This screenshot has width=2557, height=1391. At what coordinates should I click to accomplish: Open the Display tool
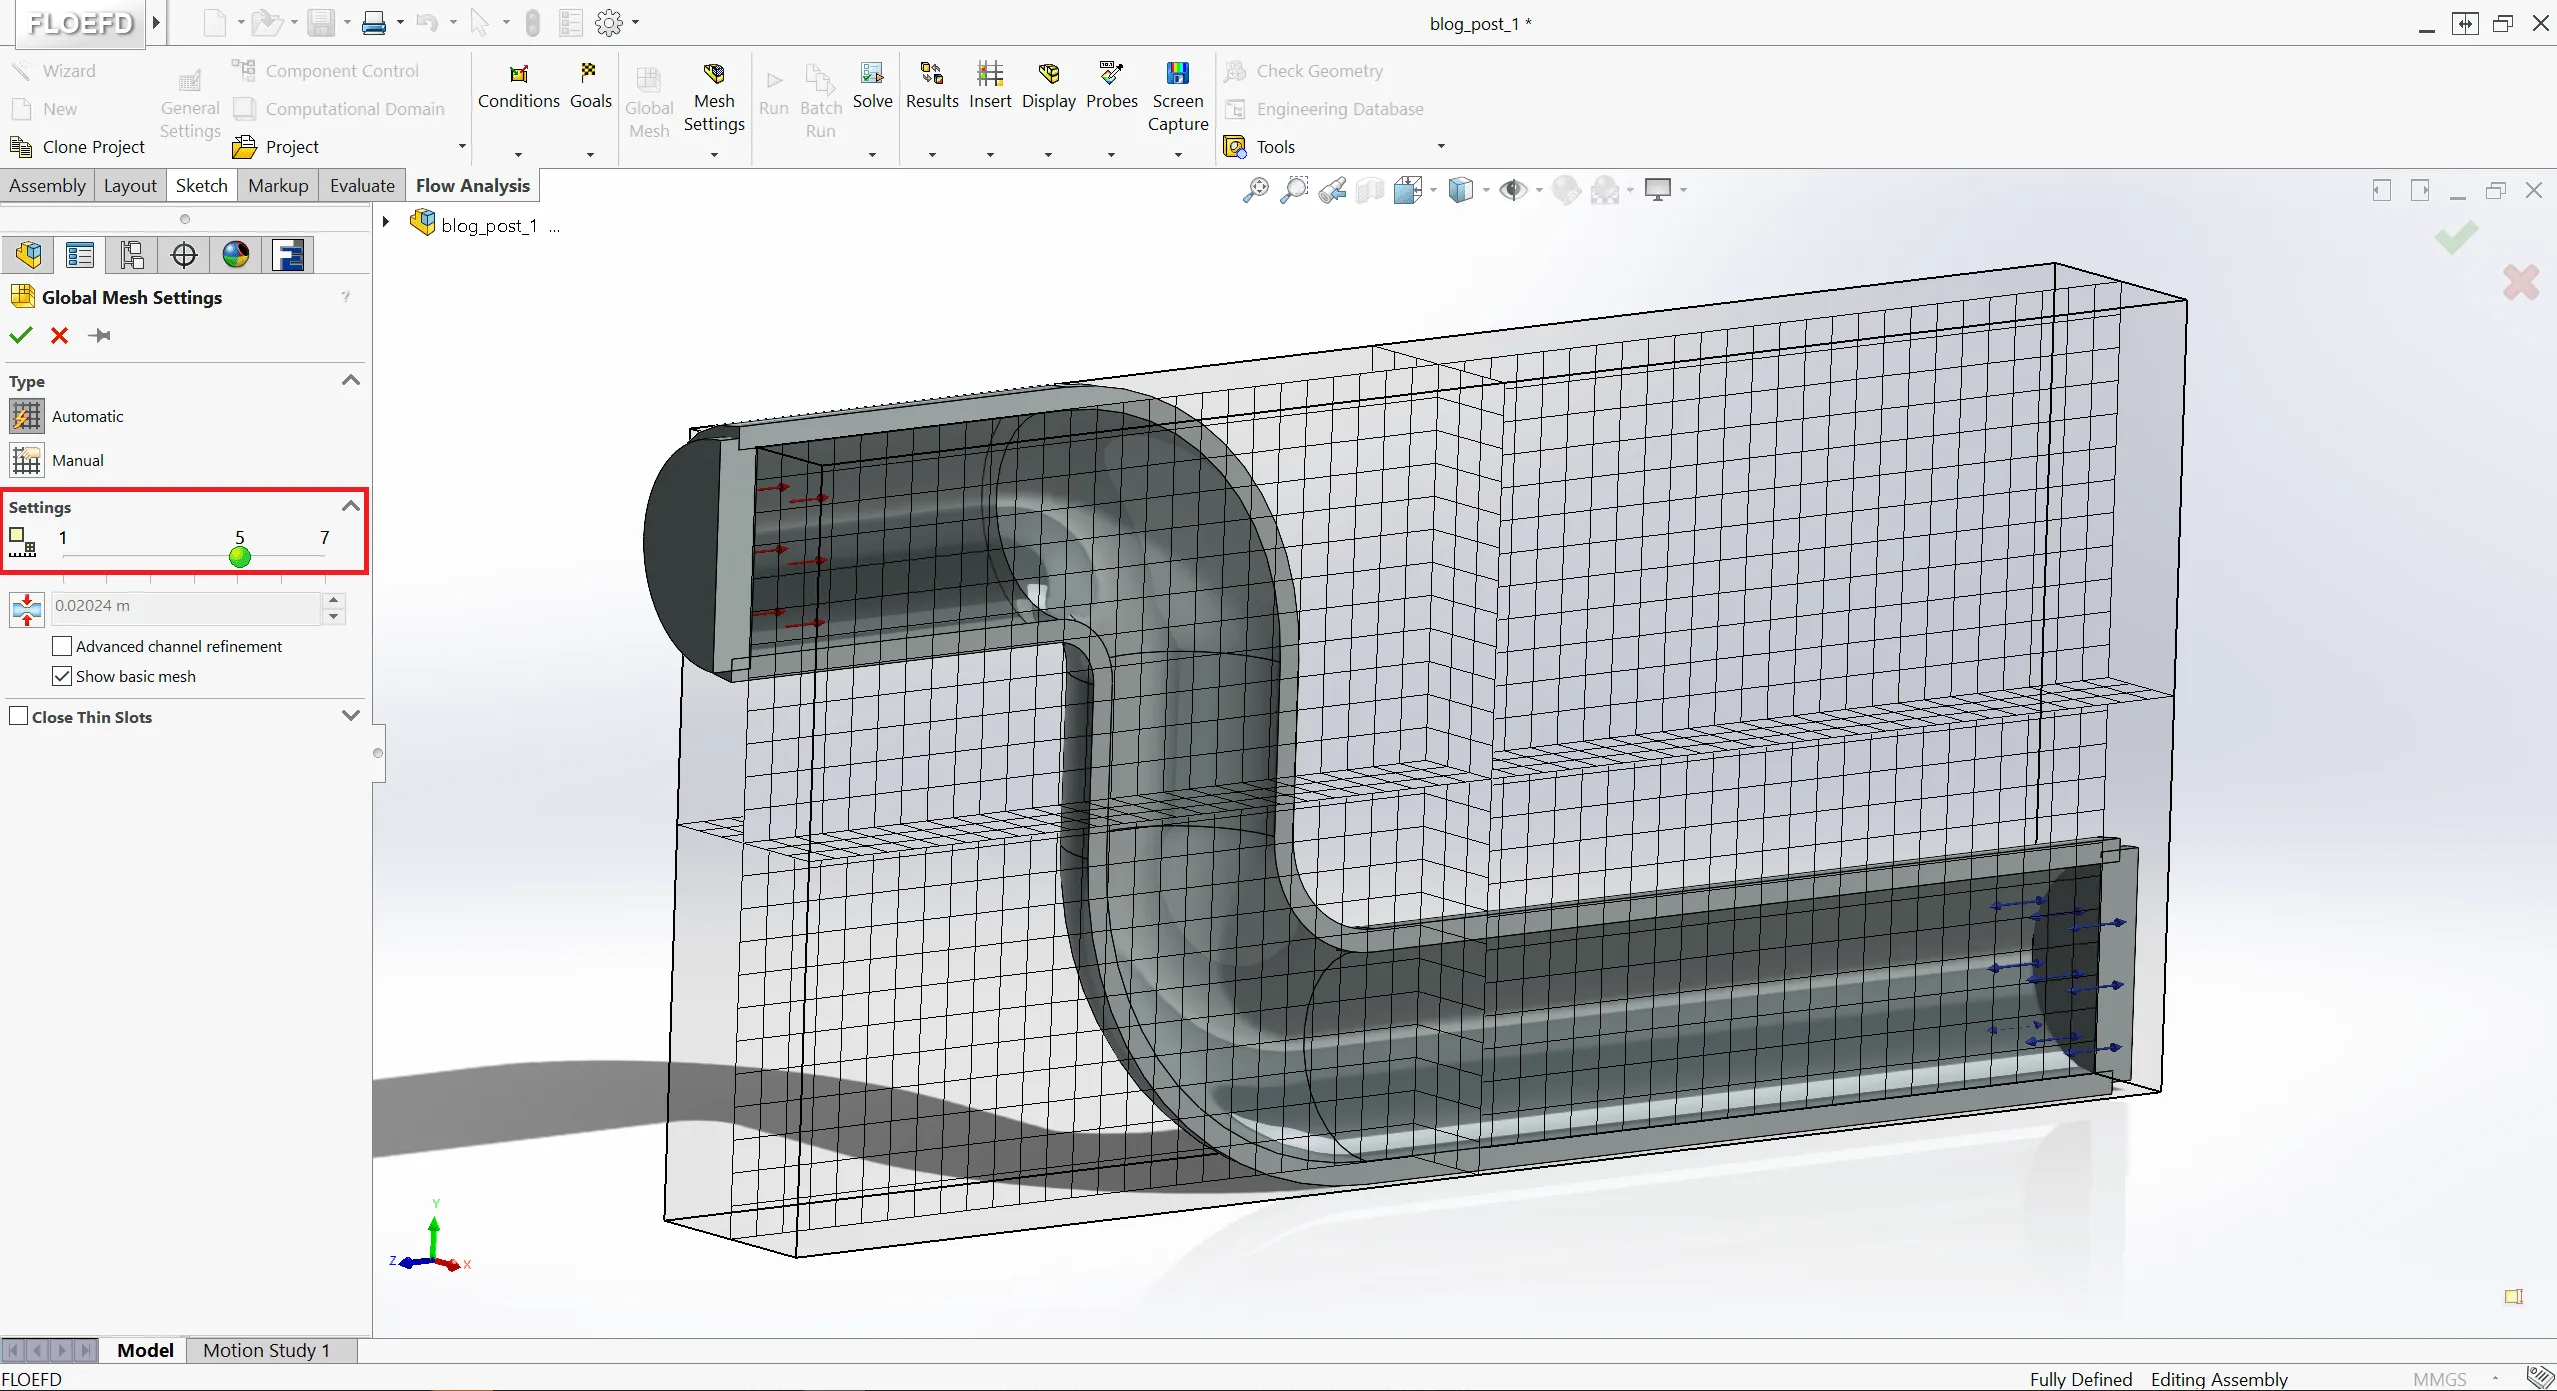[x=1048, y=87]
